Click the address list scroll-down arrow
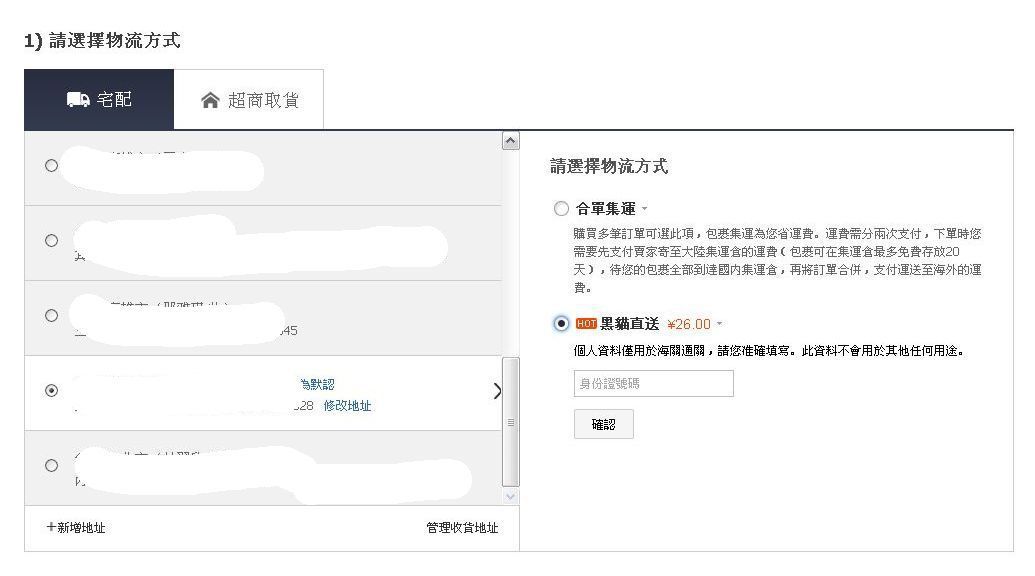 [510, 496]
